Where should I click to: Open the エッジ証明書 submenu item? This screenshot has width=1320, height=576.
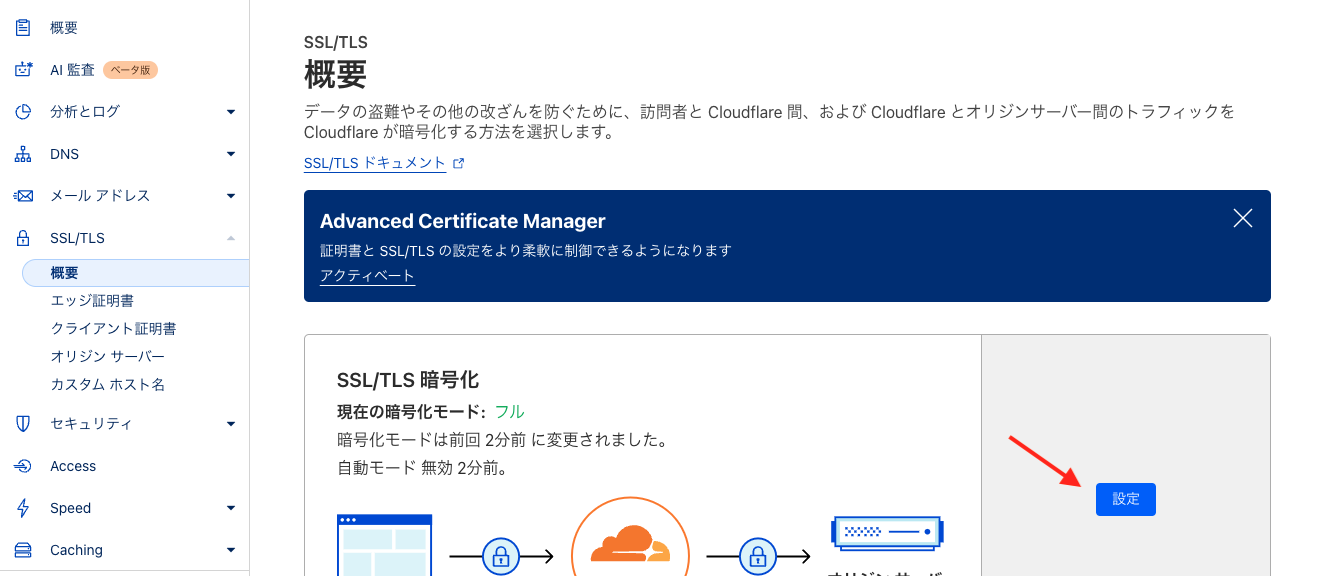92,300
